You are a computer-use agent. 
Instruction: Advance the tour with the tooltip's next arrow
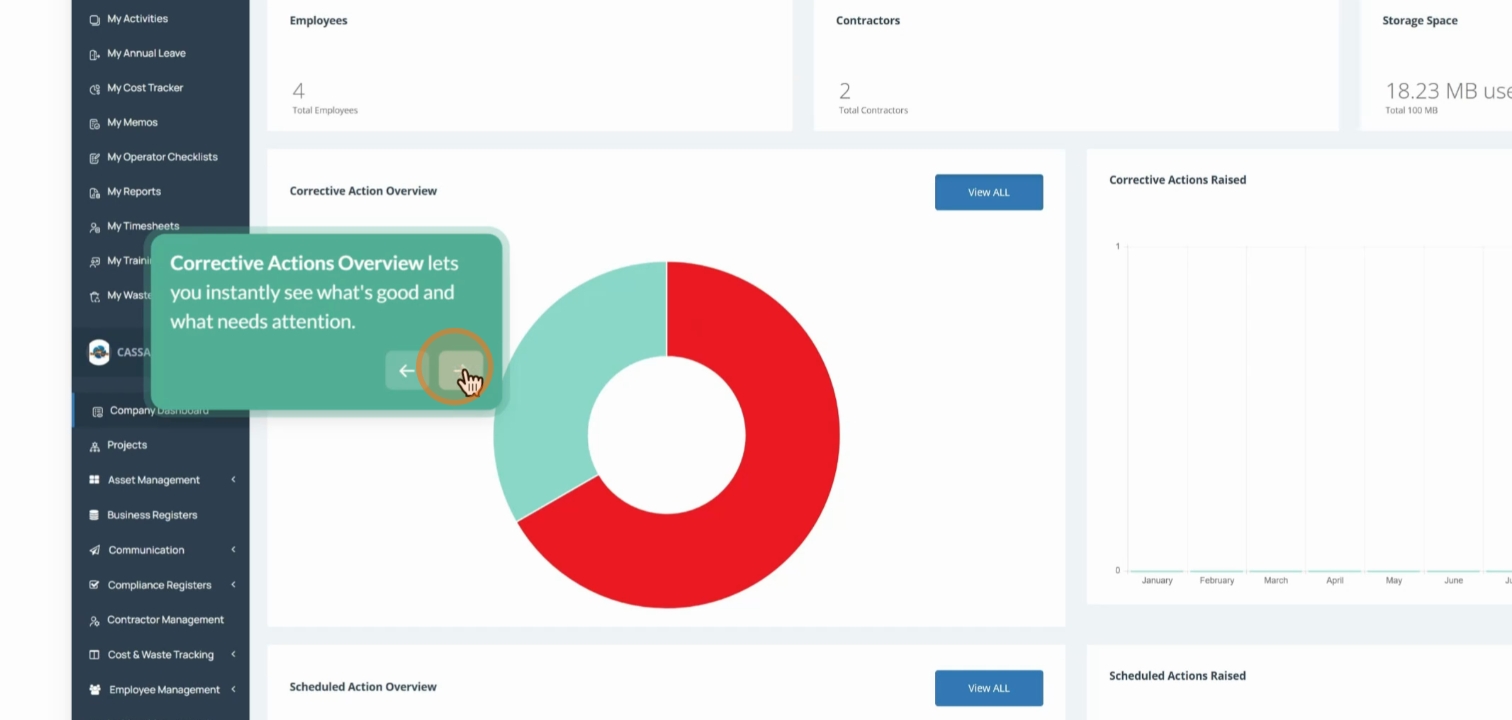coord(460,371)
